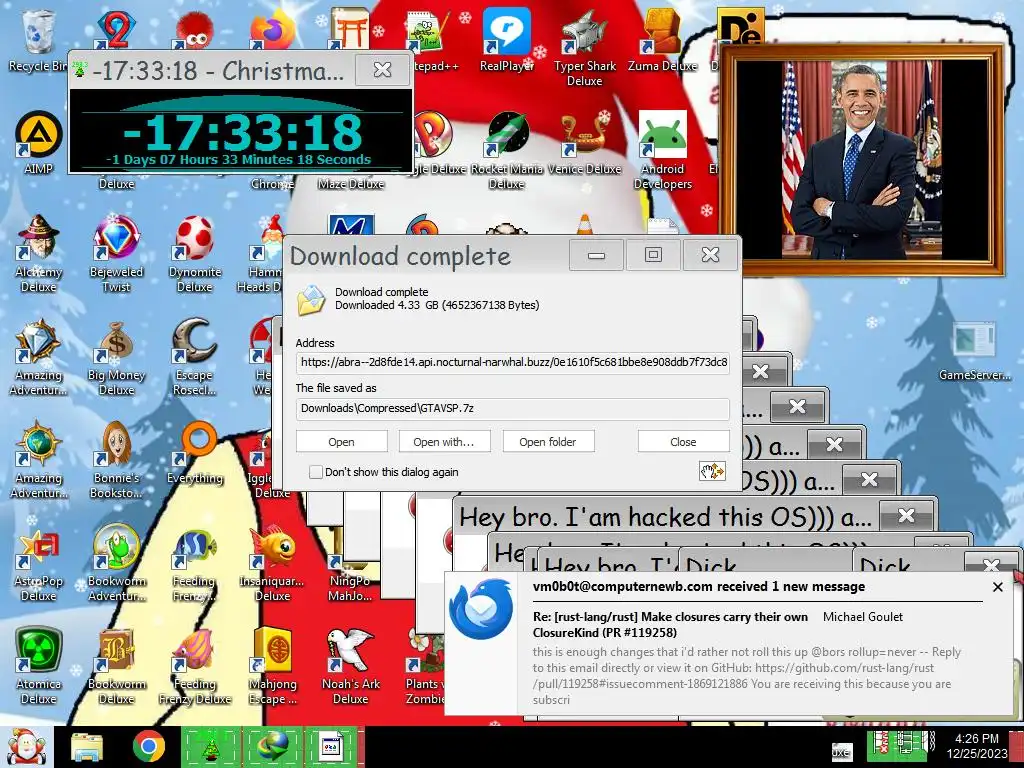This screenshot has height=768, width=1024.
Task: Switch to Internet Download Manager on taskbar
Action: click(272, 747)
